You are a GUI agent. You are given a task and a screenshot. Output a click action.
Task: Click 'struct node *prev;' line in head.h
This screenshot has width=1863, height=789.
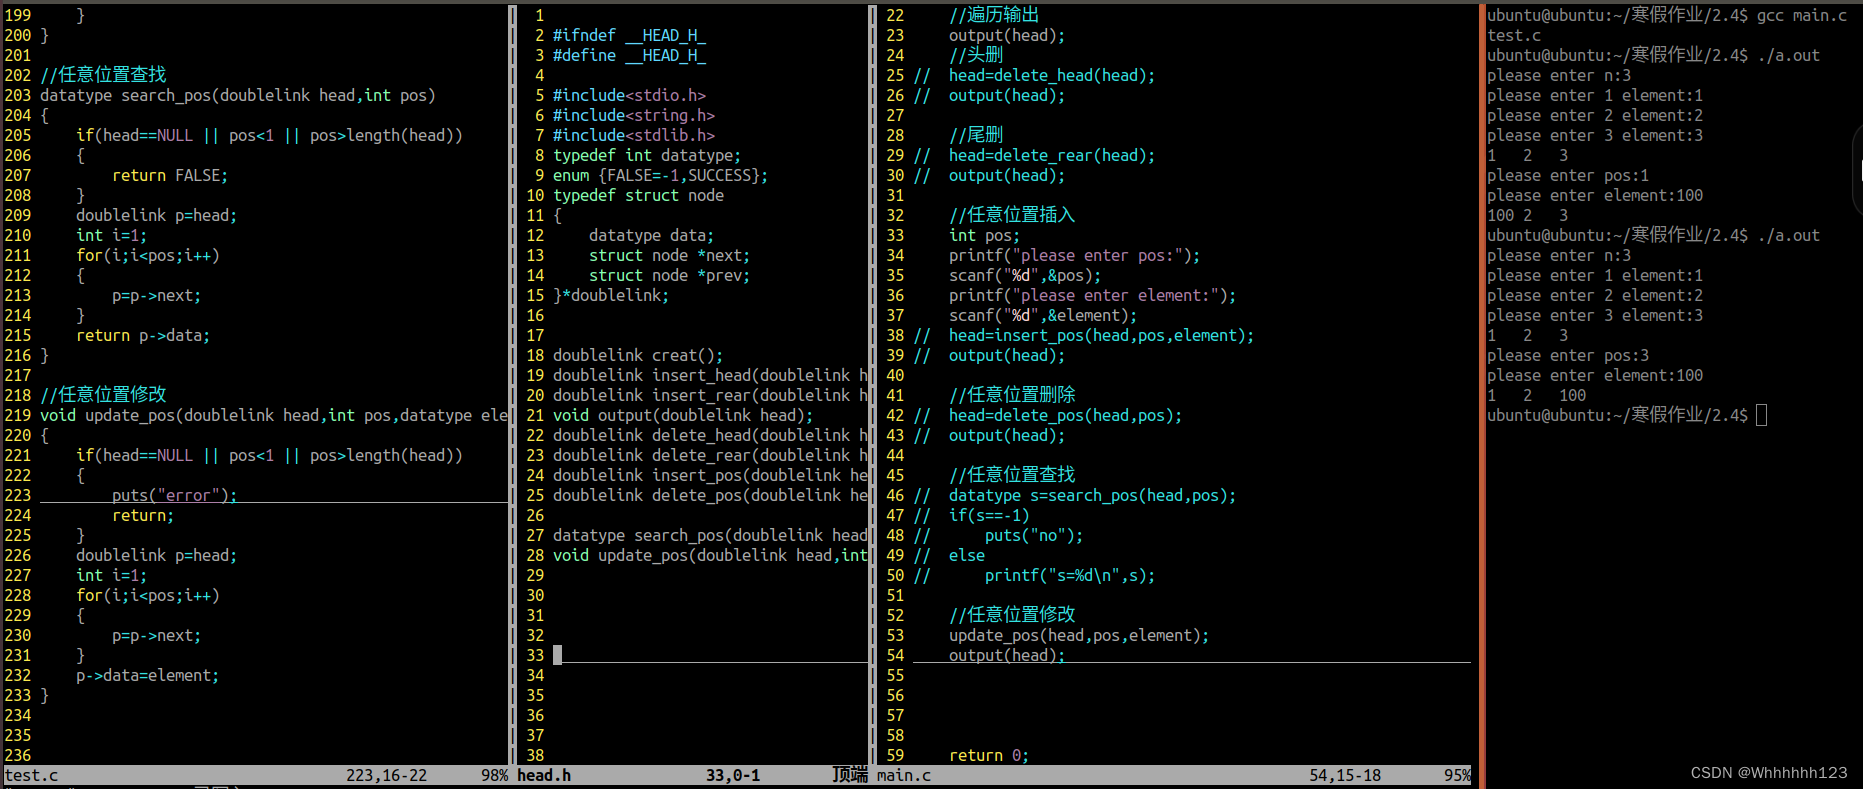tap(670, 275)
